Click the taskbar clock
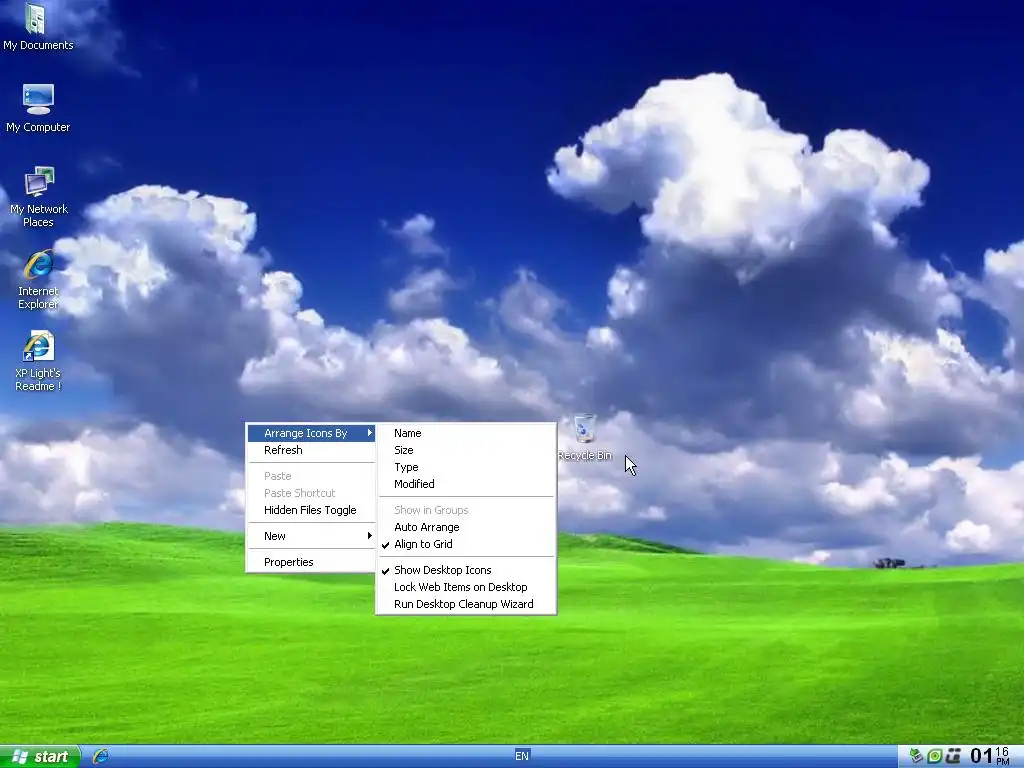The height and width of the screenshot is (768, 1024). pos(990,756)
